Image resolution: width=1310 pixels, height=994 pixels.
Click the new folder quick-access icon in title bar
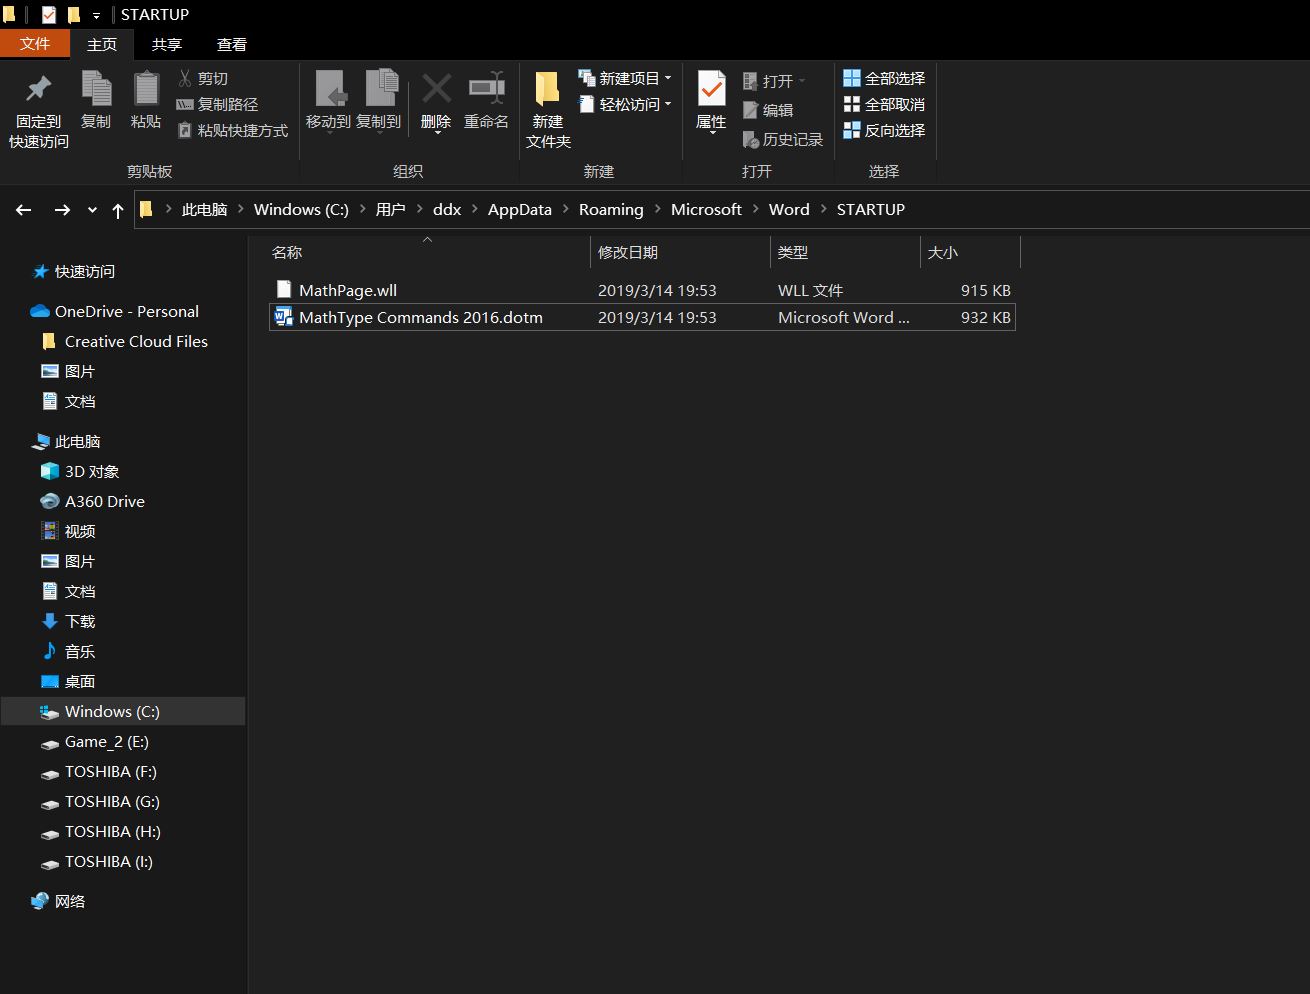pyautogui.click(x=73, y=15)
